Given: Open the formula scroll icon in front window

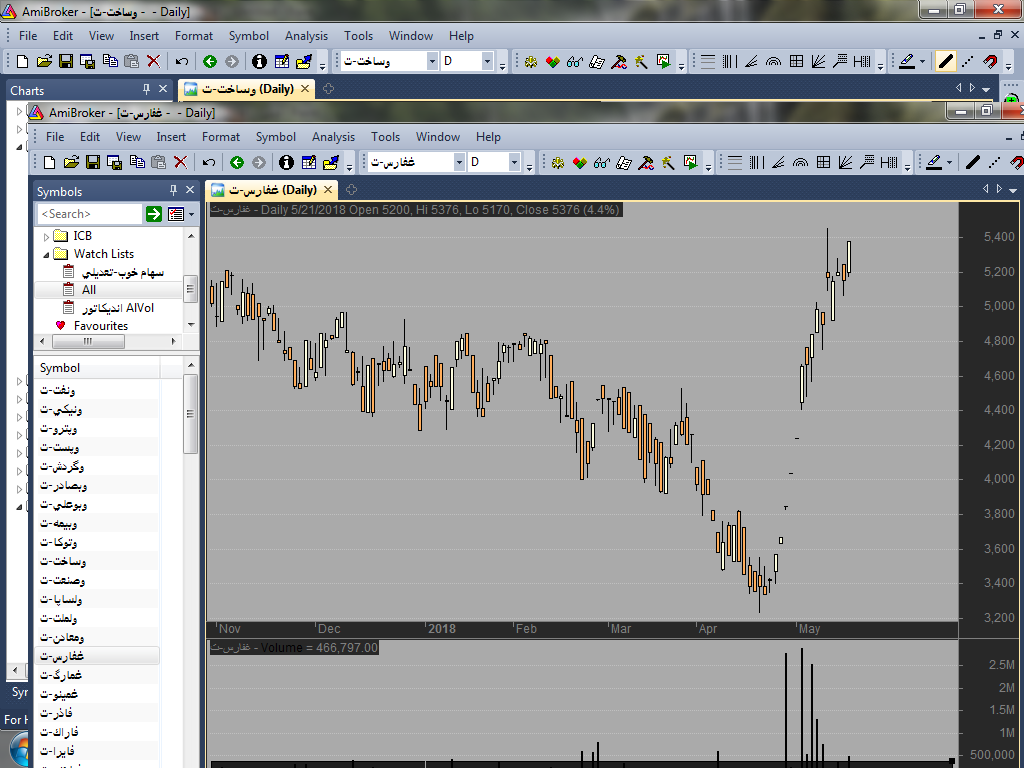Looking at the screenshot, I should pos(624,163).
